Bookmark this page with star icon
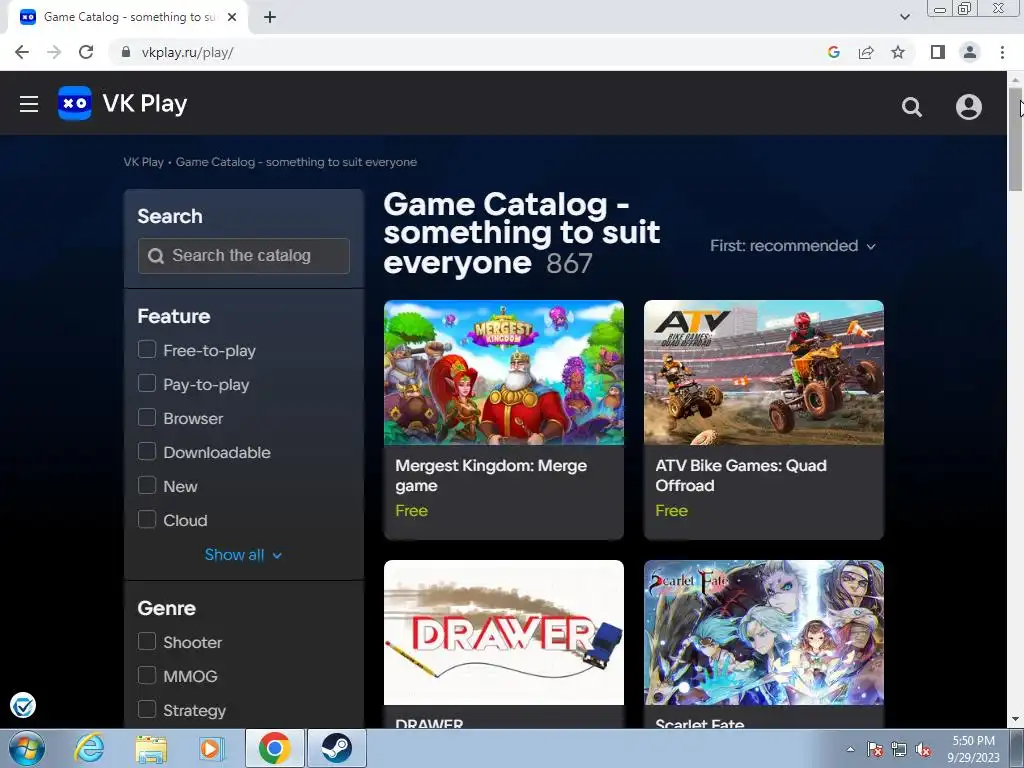The image size is (1024, 768). coord(898,52)
